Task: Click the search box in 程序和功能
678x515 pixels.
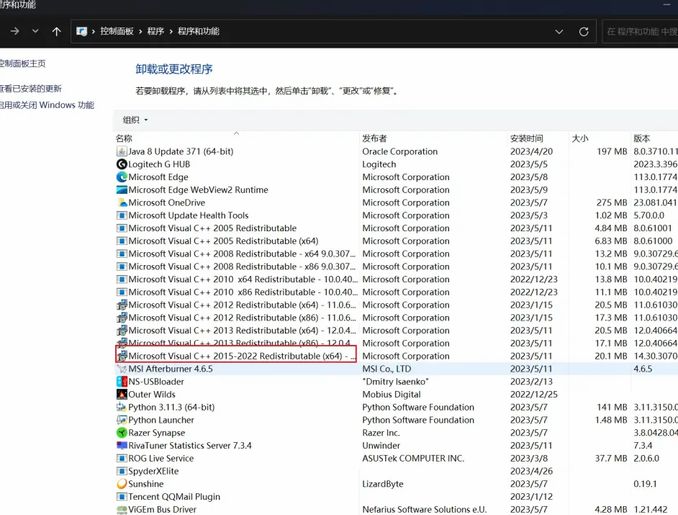Action: [640, 32]
